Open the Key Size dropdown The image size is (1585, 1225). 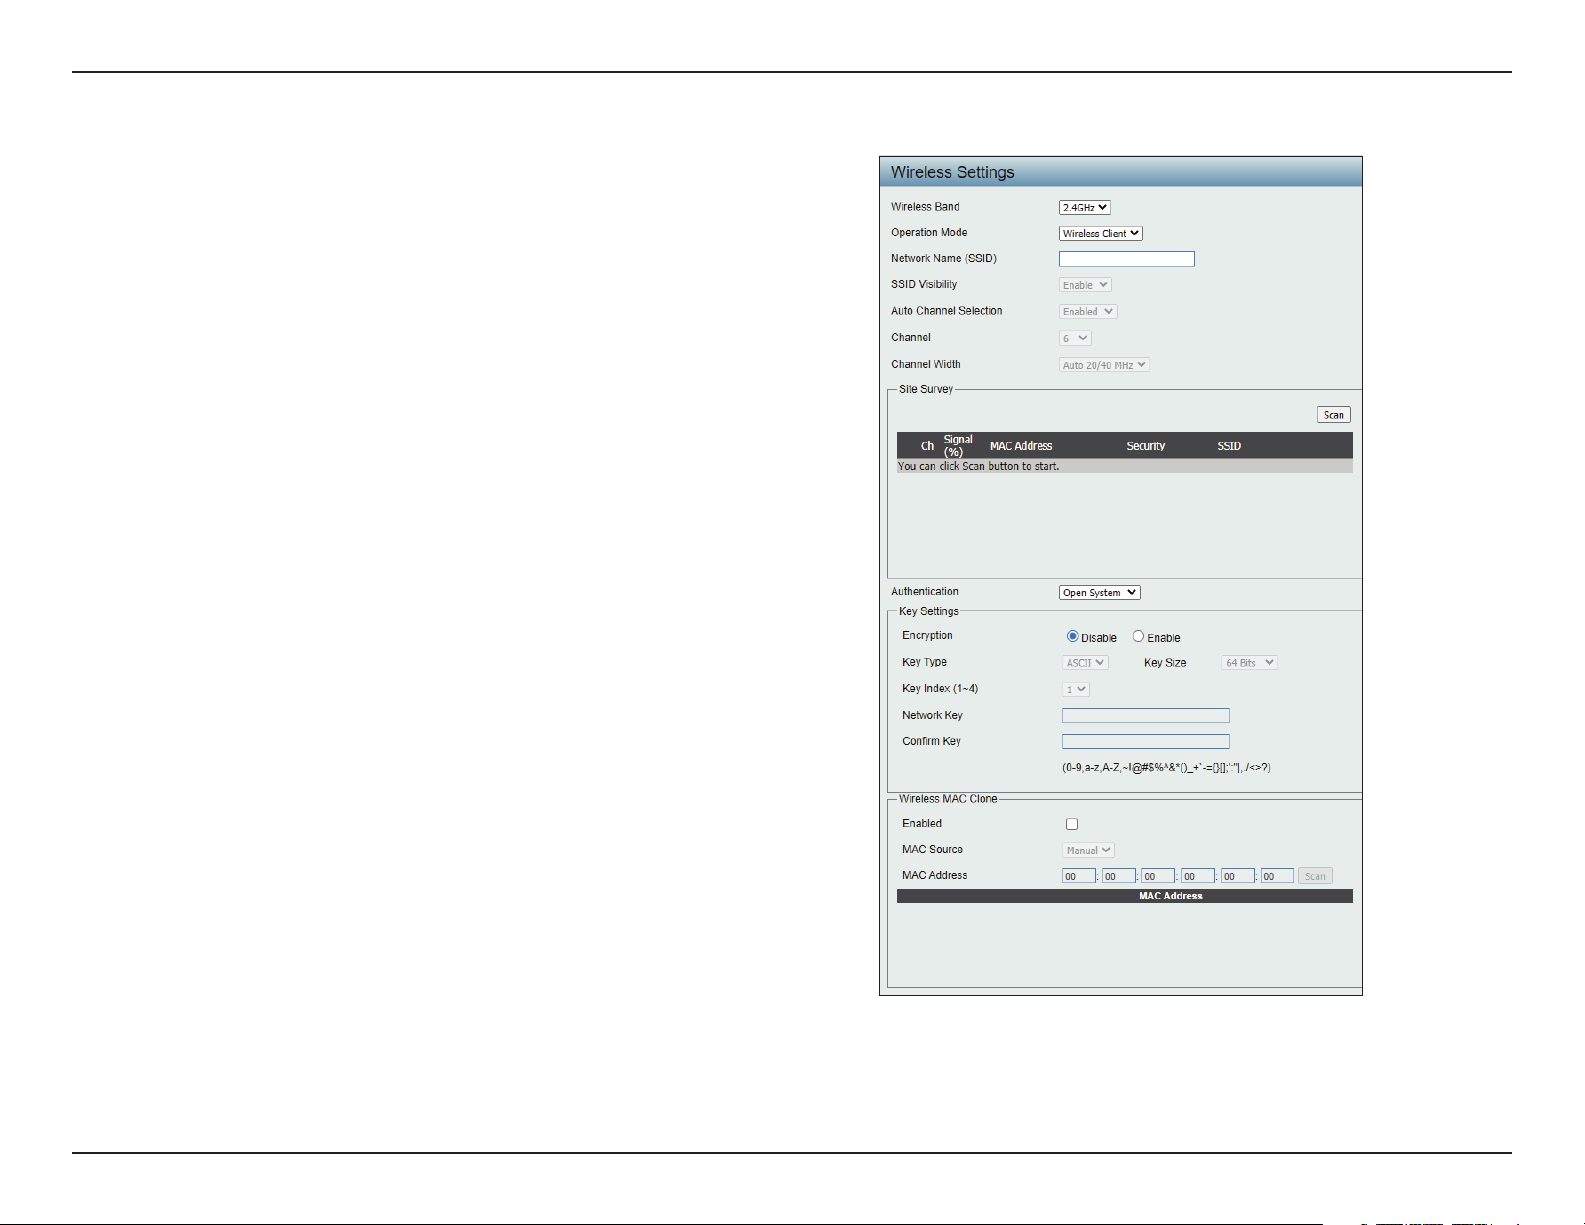click(x=1249, y=662)
